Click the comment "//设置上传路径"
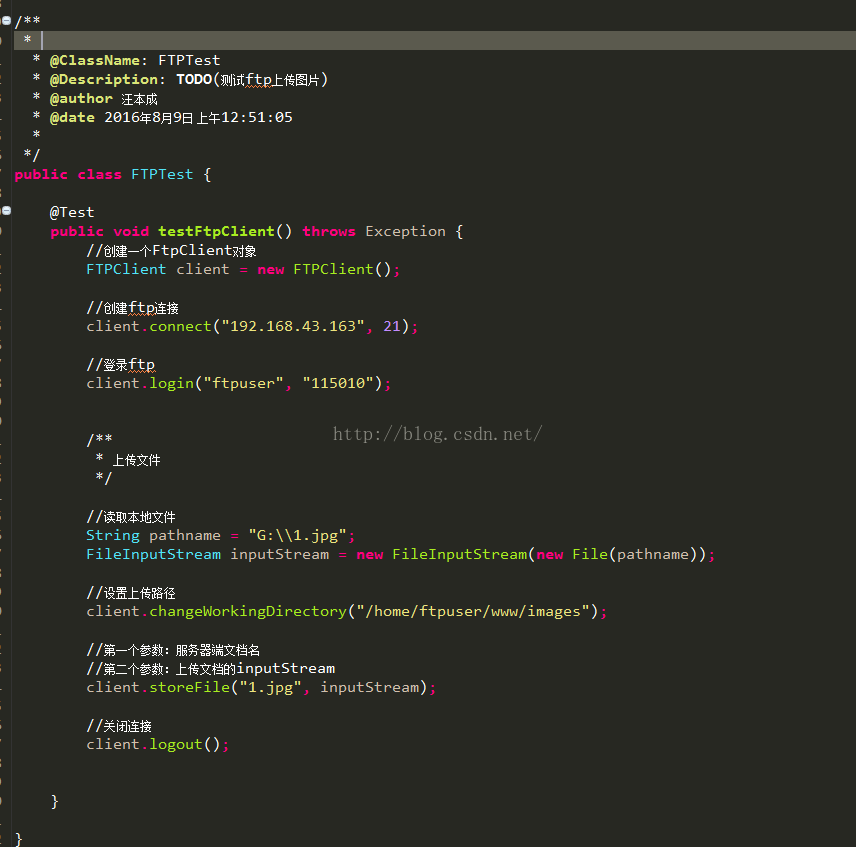856x847 pixels. pos(131,593)
